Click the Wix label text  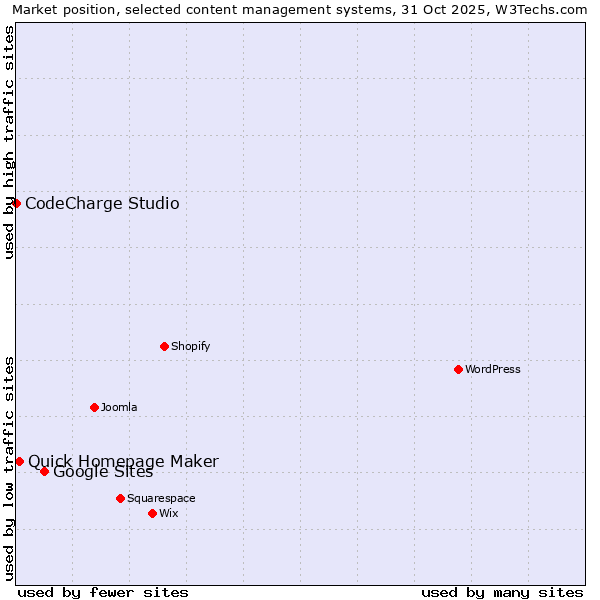tap(168, 514)
